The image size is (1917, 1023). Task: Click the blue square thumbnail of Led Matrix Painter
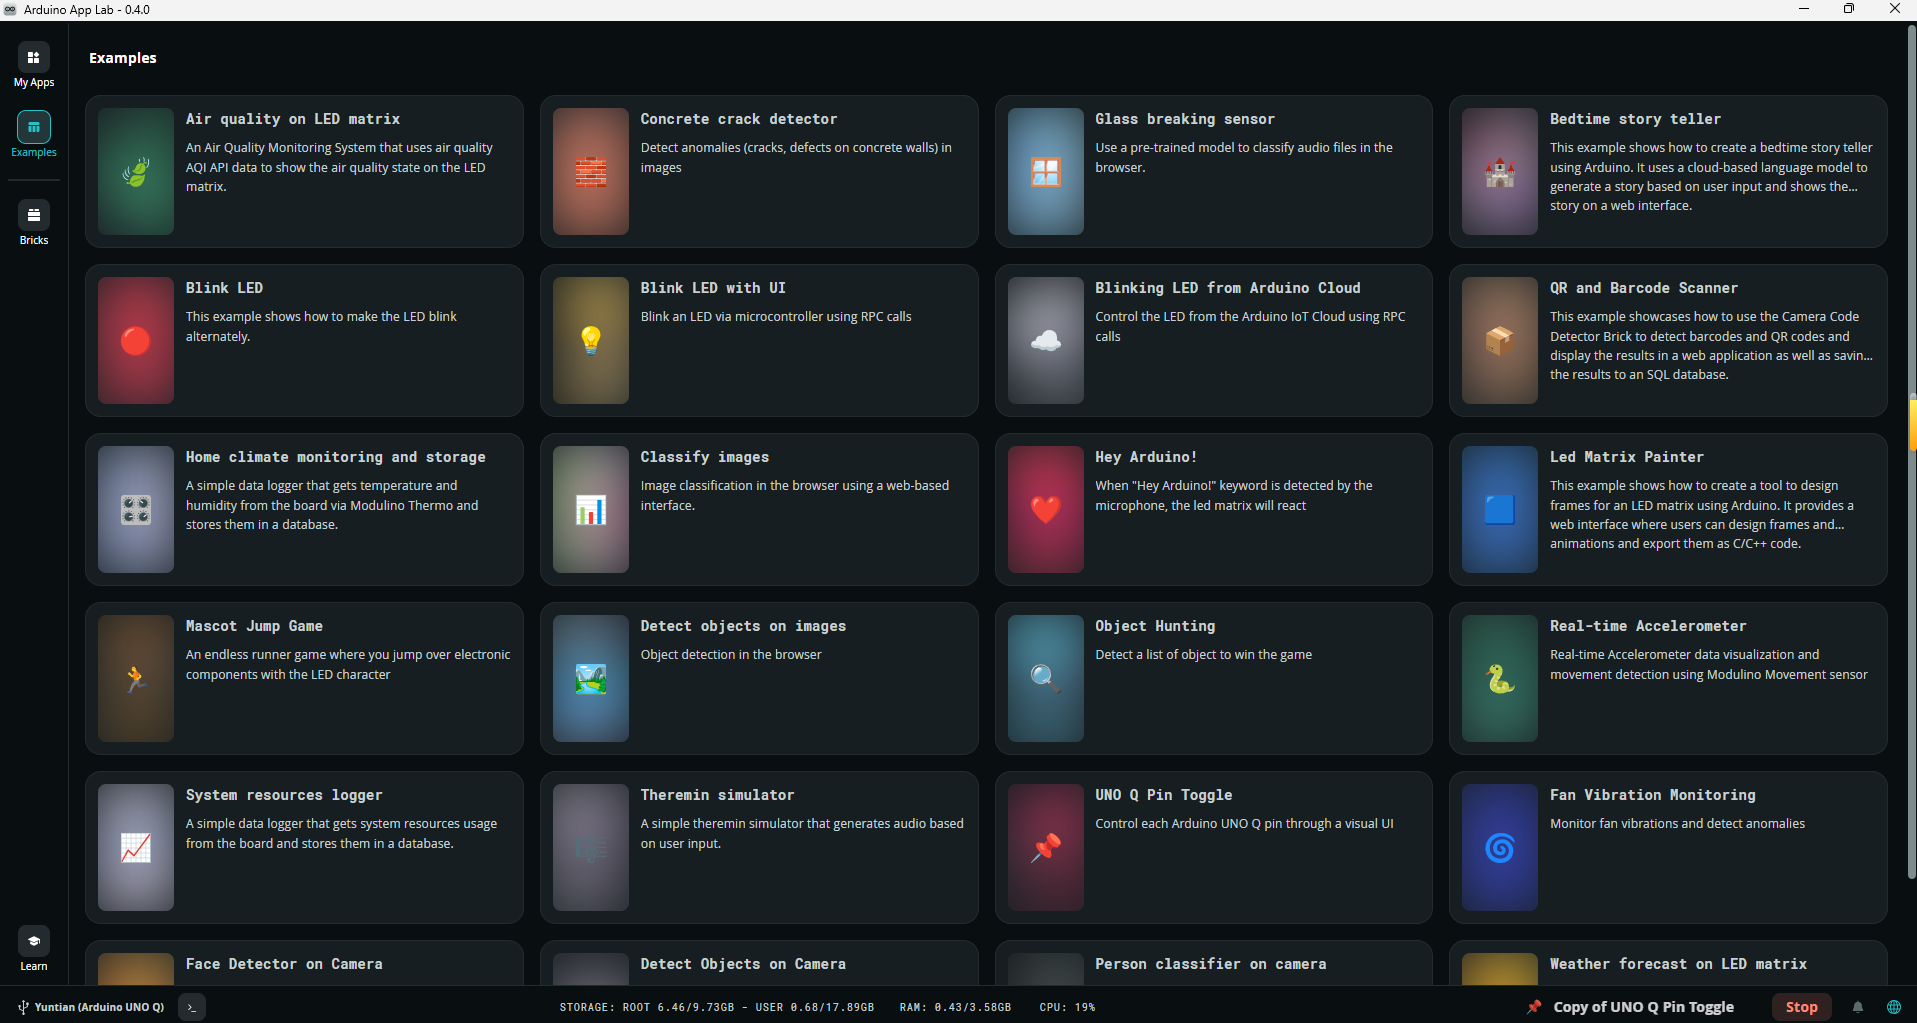(x=1500, y=509)
